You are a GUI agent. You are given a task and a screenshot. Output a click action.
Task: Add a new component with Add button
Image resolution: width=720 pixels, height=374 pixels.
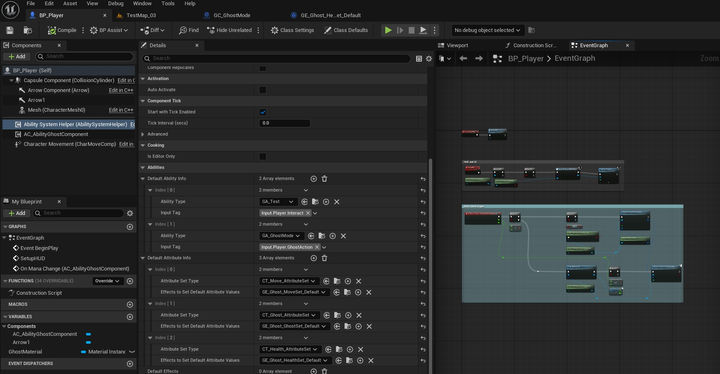(x=17, y=57)
